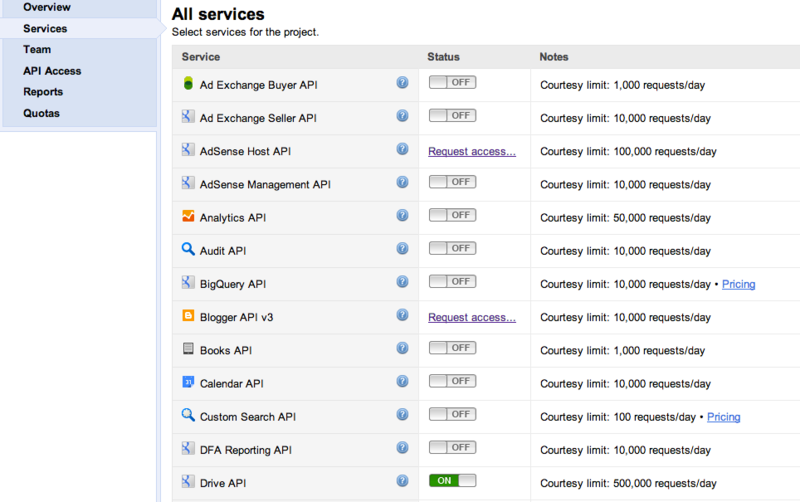This screenshot has height=502, width=800.
Task: Click the Analytics API orange chart icon
Action: point(187,216)
